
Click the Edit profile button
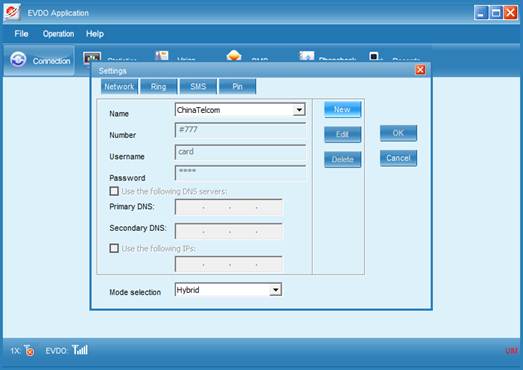click(x=342, y=134)
